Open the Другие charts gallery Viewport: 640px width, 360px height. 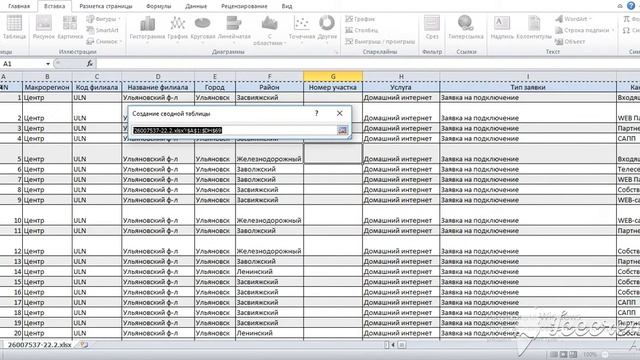click(327, 29)
